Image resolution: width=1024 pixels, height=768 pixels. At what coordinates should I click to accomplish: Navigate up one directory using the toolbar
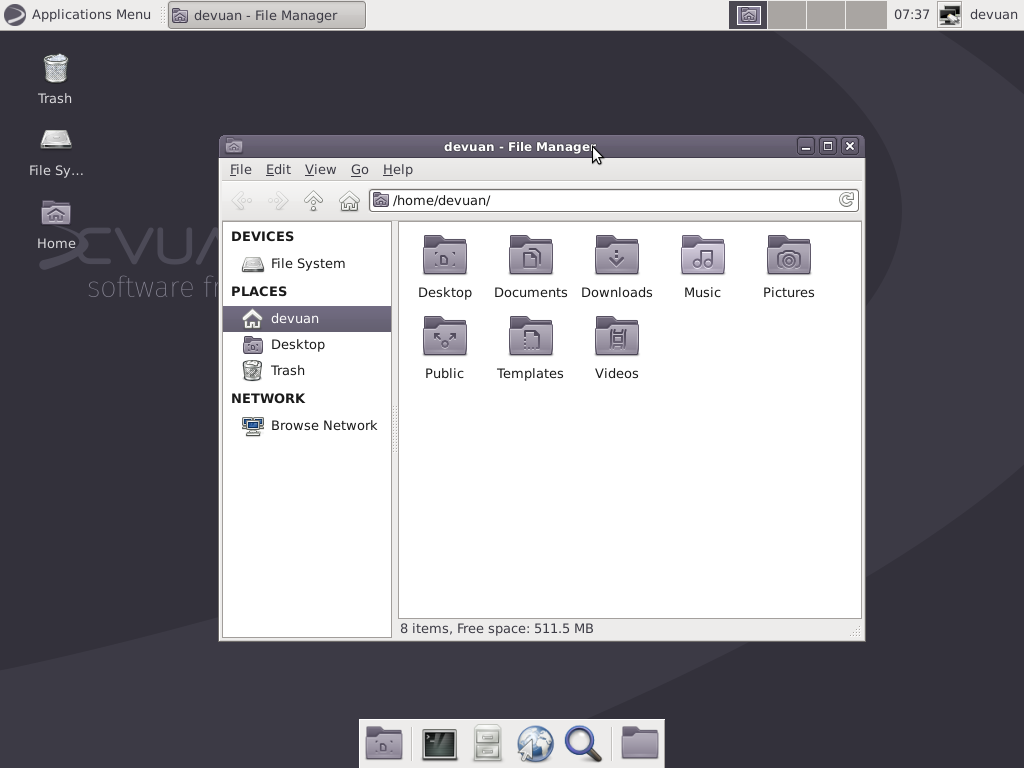tap(311, 200)
